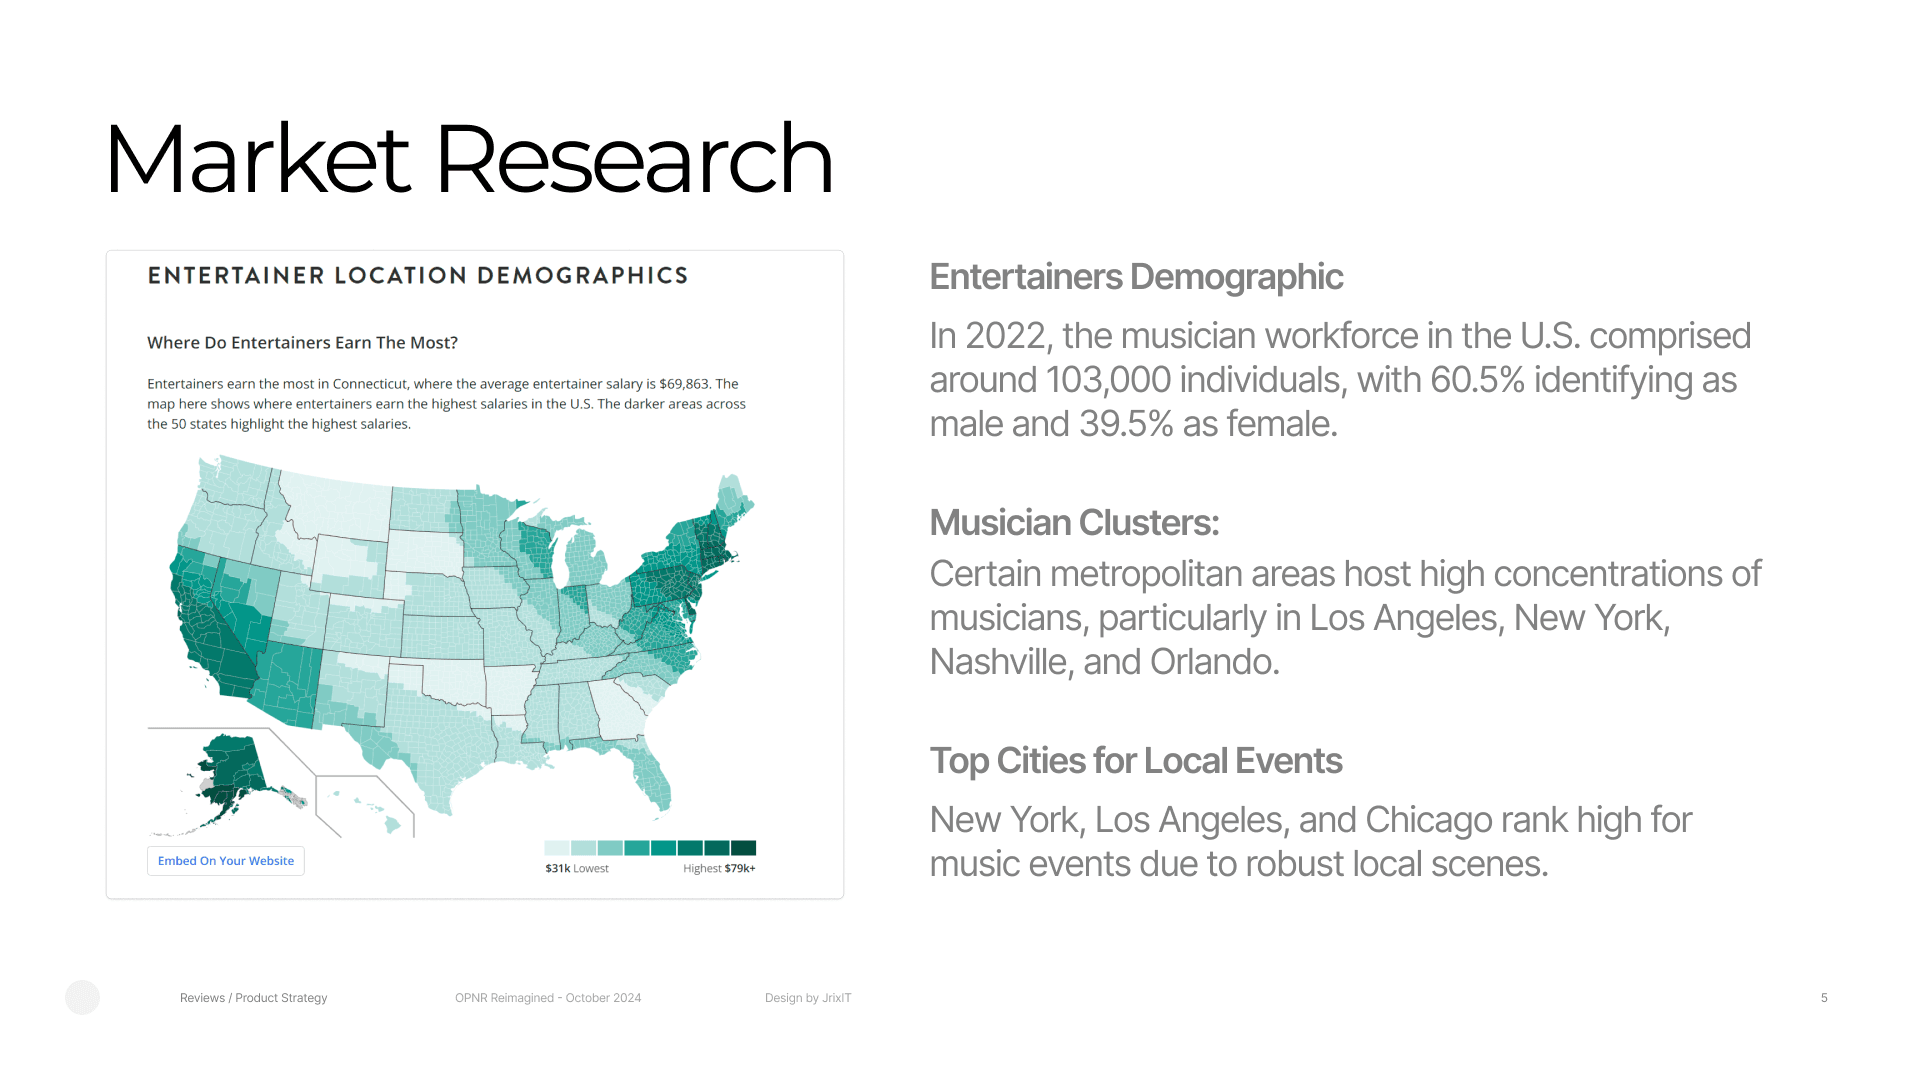The width and height of the screenshot is (1920, 1080).
Task: Click the metropolitan areas paragraph text
Action: pos(1345,618)
